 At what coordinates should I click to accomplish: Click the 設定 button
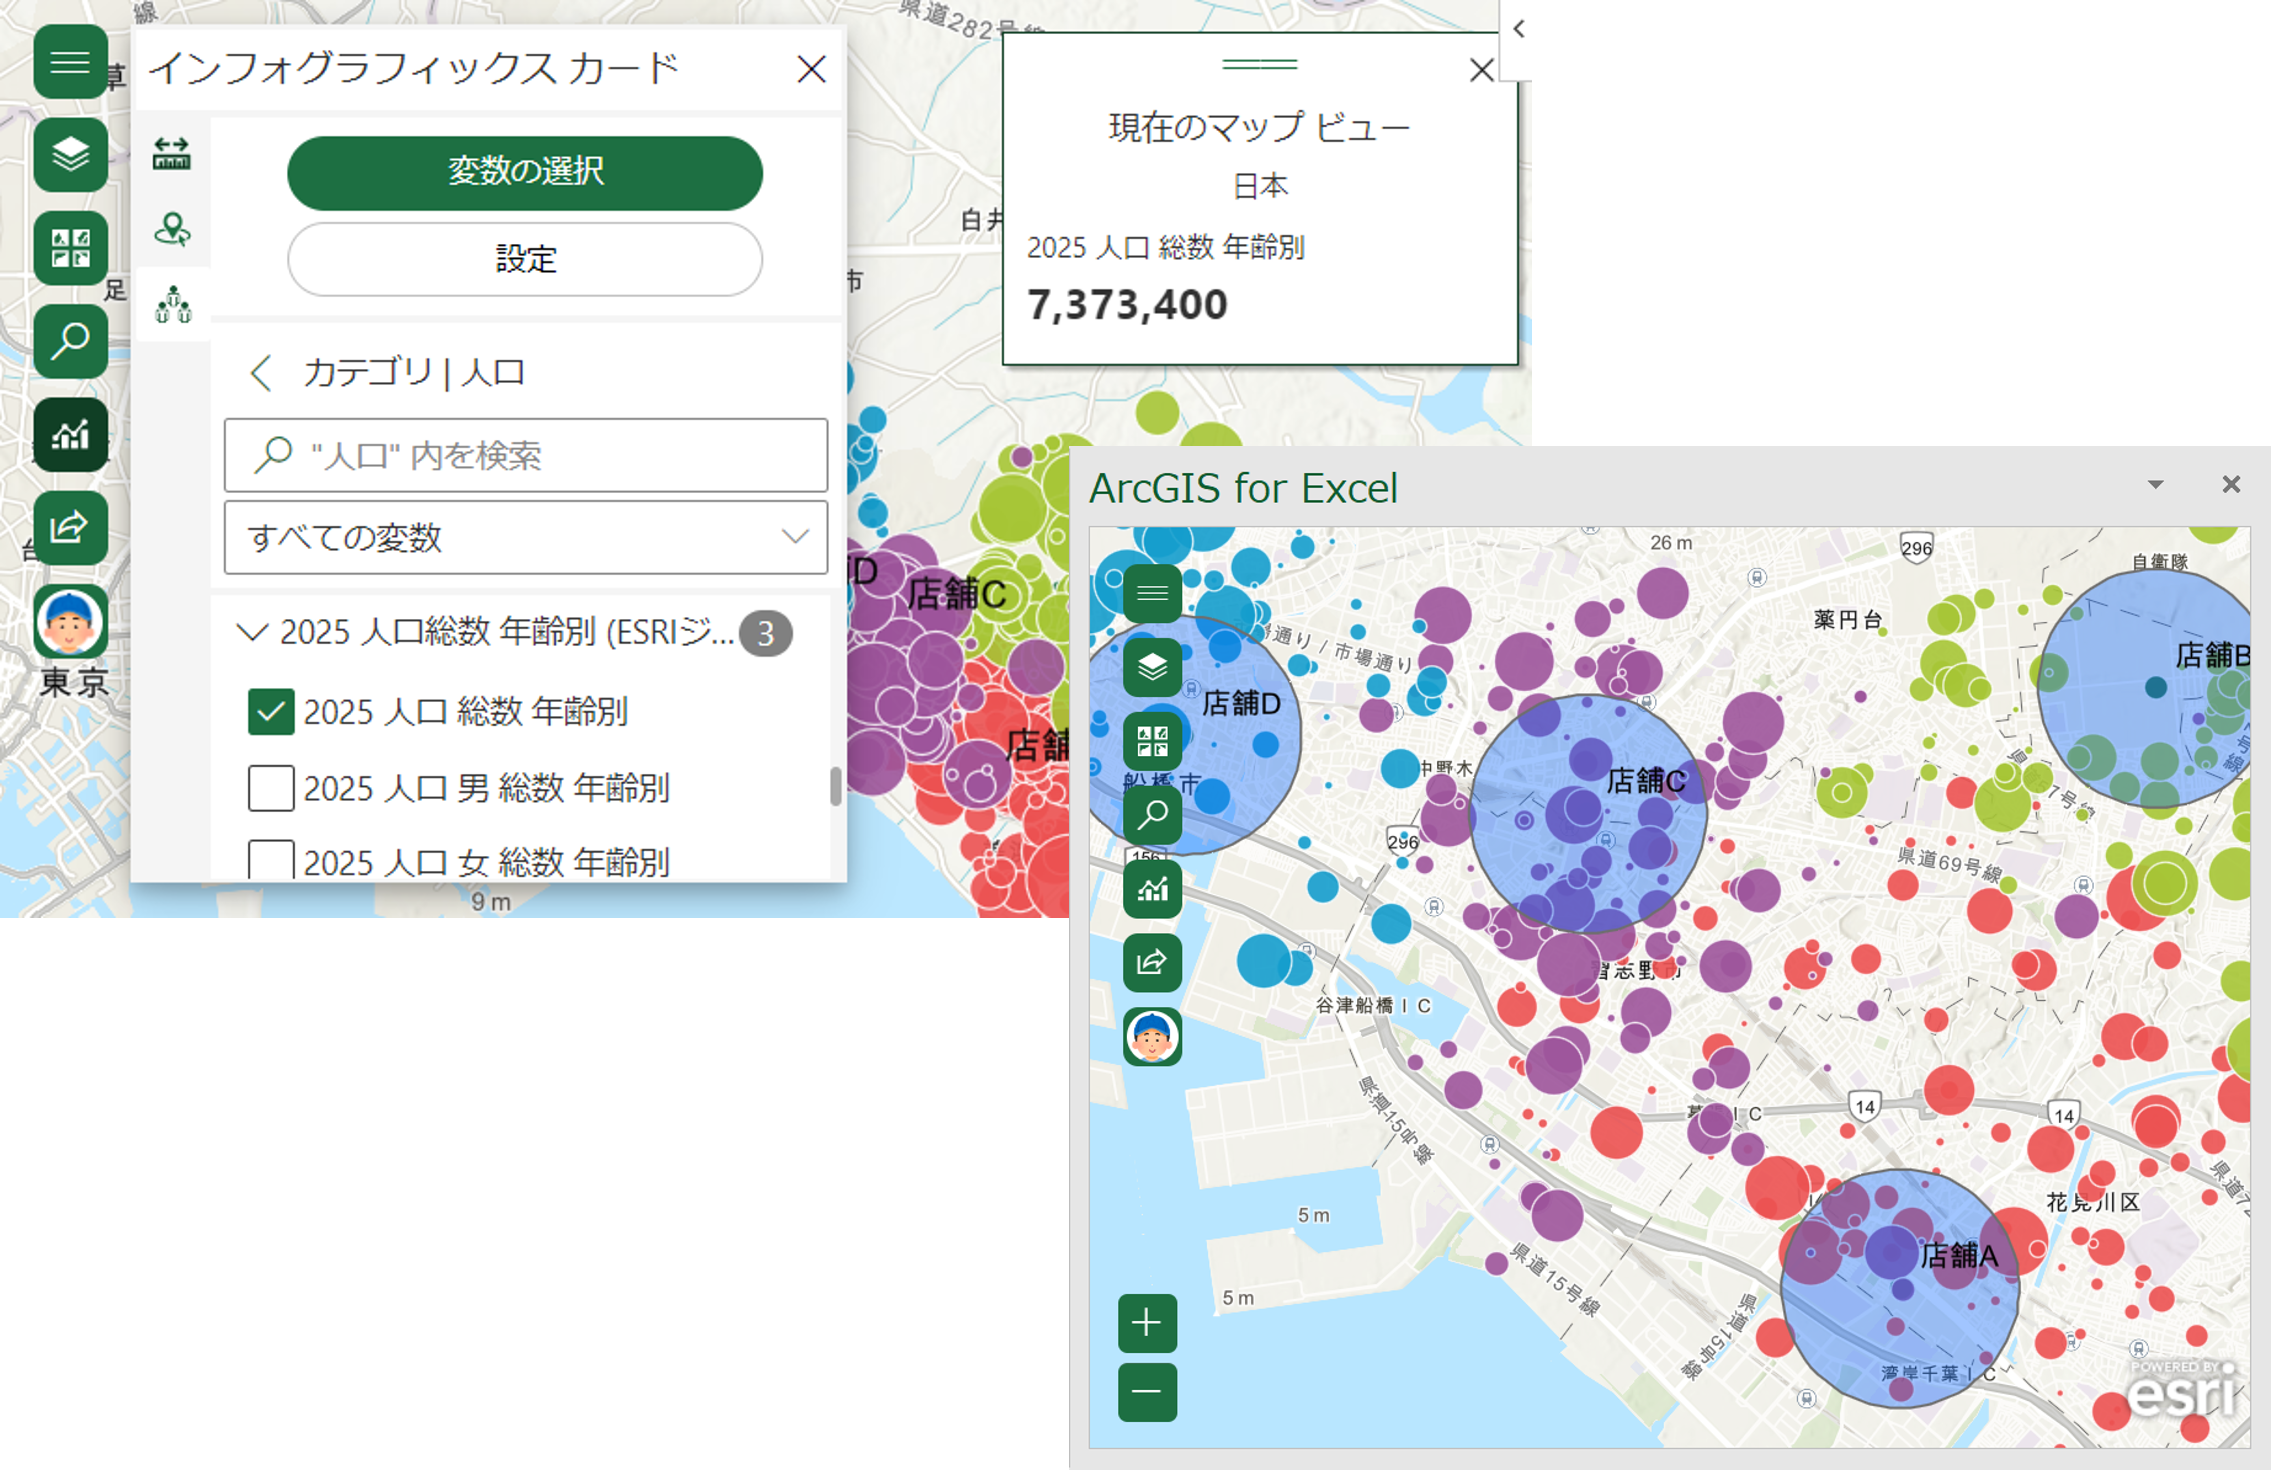[525, 259]
